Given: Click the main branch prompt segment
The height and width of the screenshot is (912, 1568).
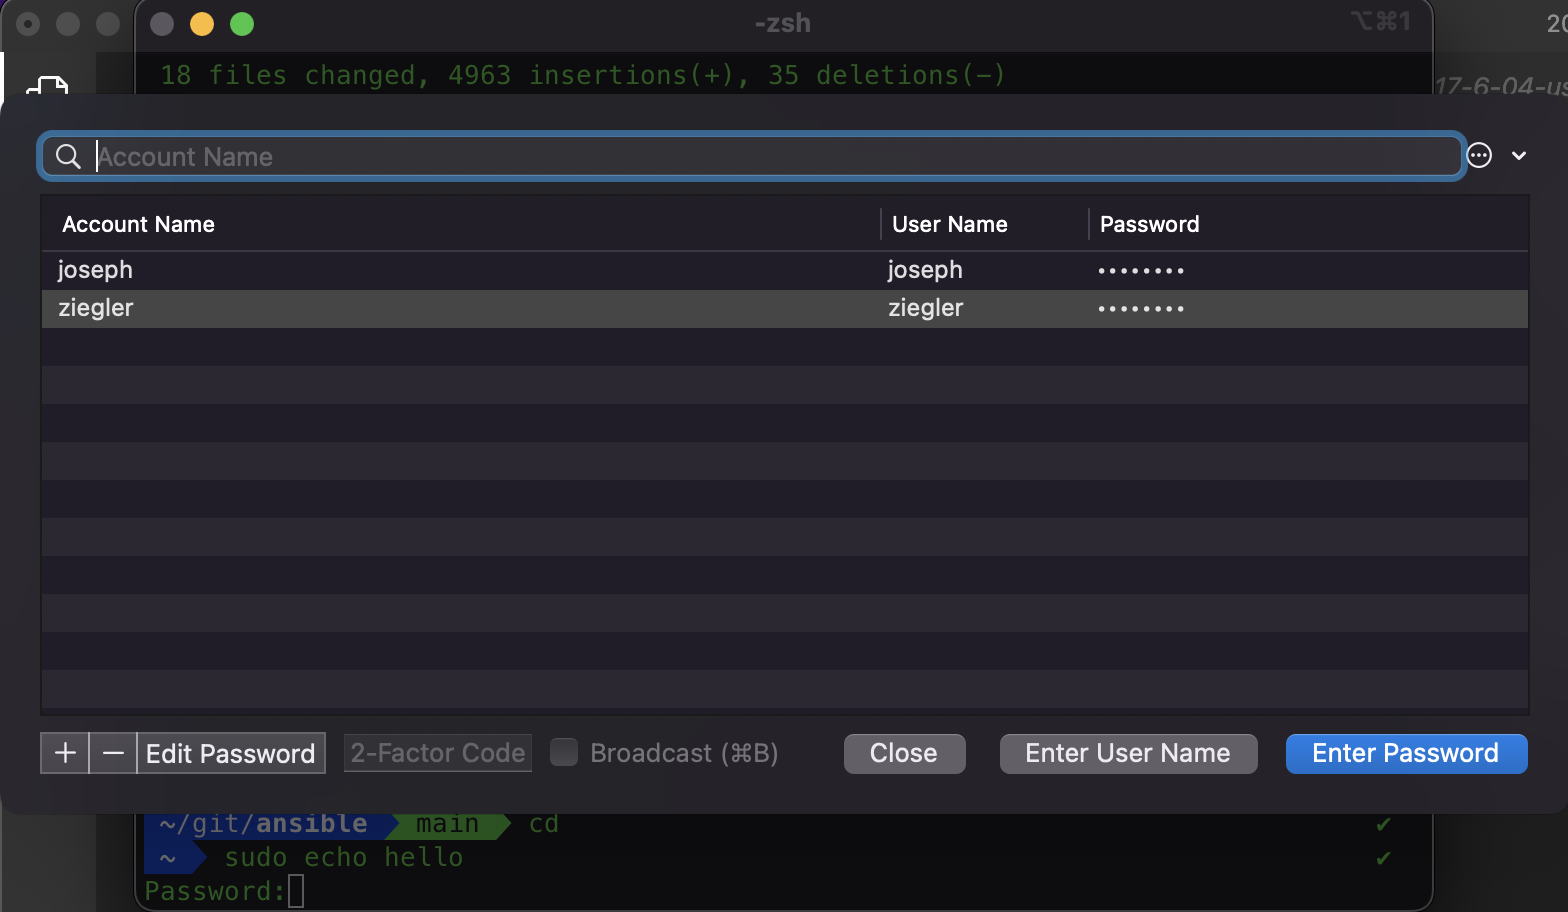Looking at the screenshot, I should point(447,824).
